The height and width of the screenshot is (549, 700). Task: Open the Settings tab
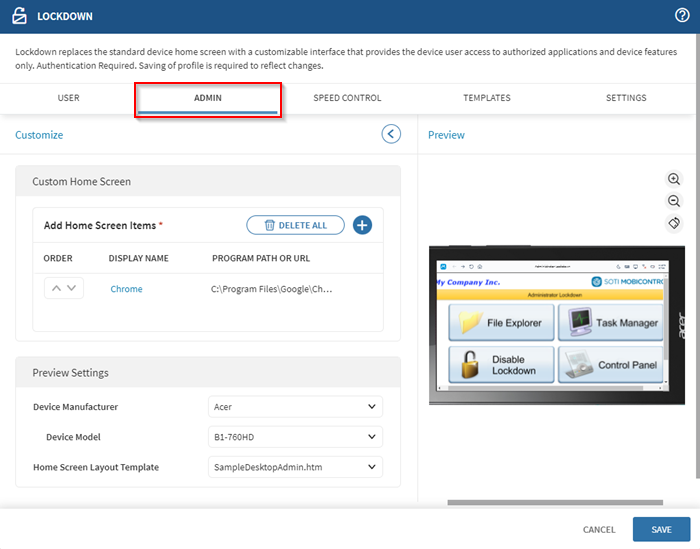click(626, 98)
